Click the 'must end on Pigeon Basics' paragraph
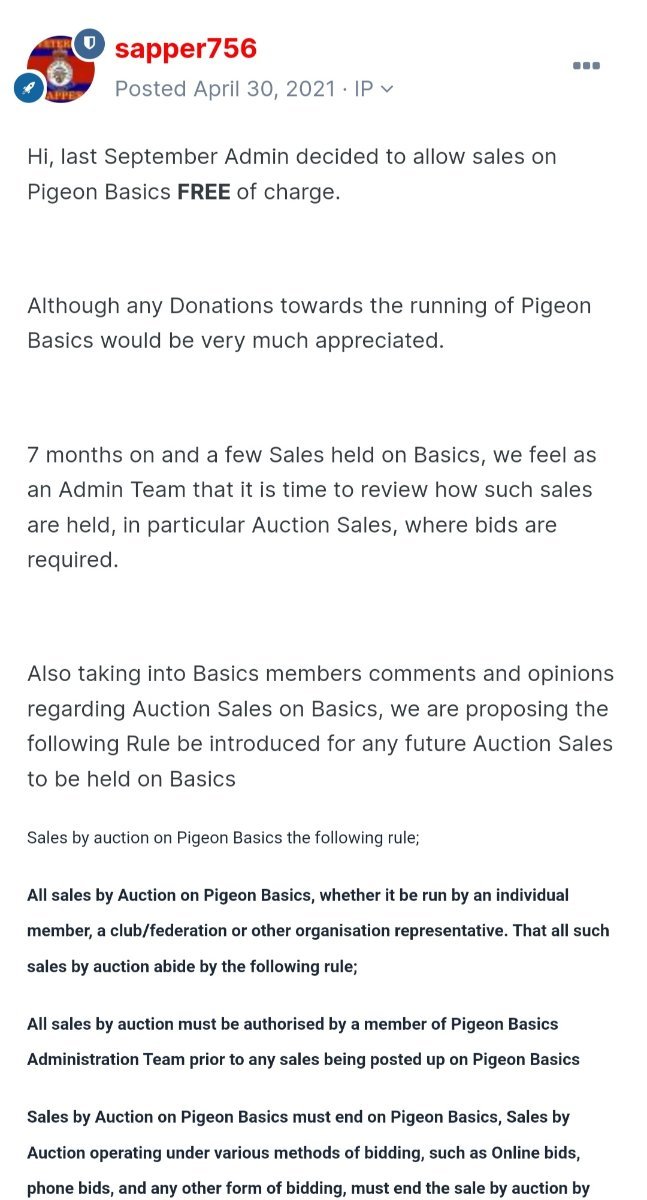647x1200 pixels. tap(308, 1152)
